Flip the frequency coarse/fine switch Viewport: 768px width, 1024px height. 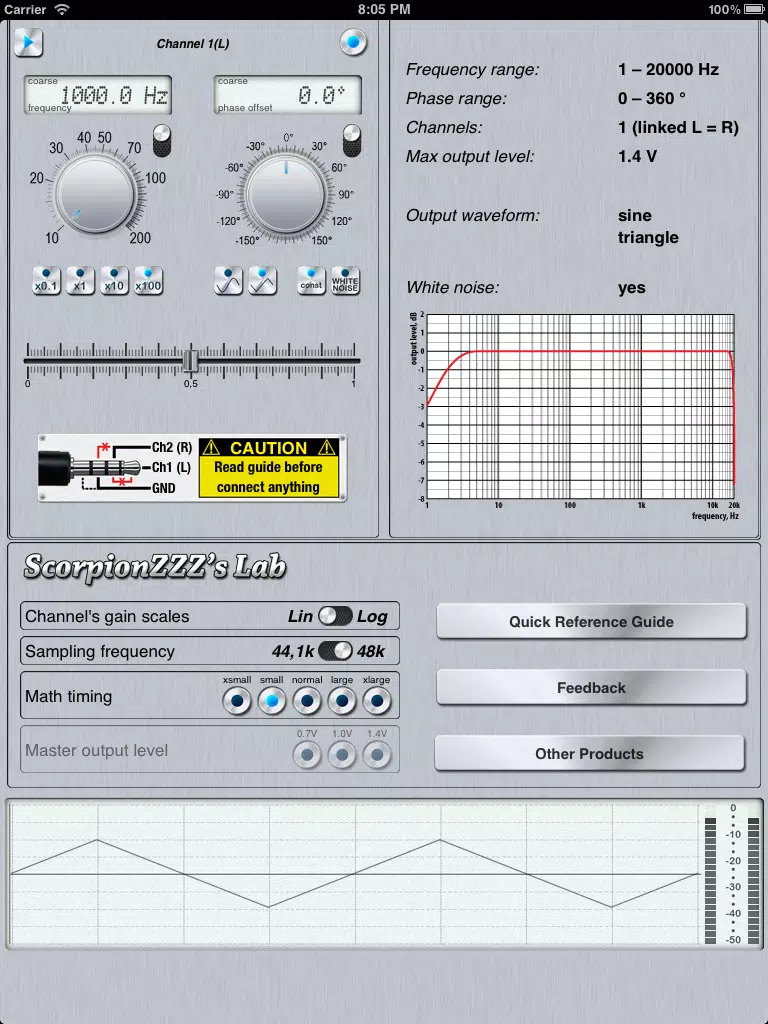click(162, 141)
